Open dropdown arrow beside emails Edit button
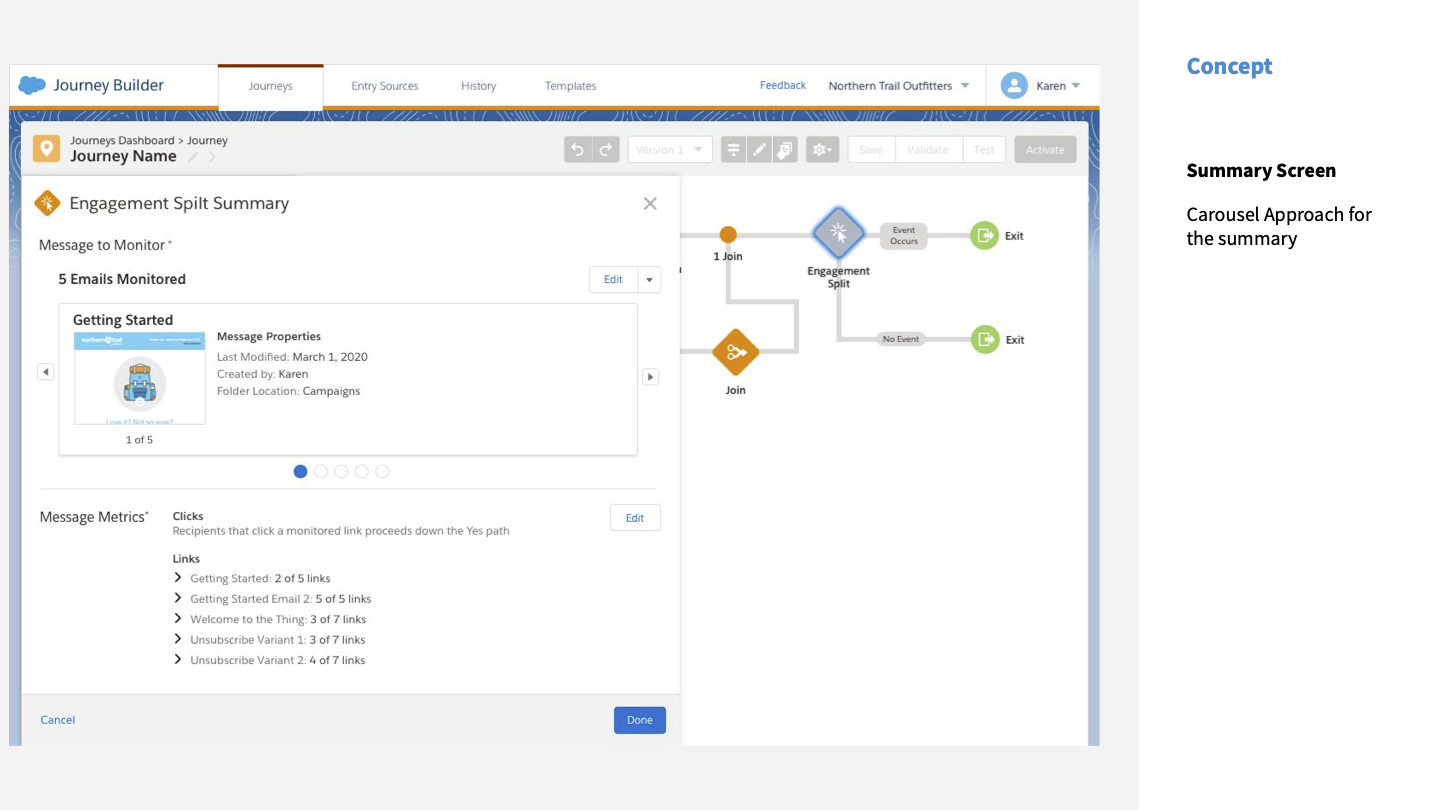 [650, 280]
